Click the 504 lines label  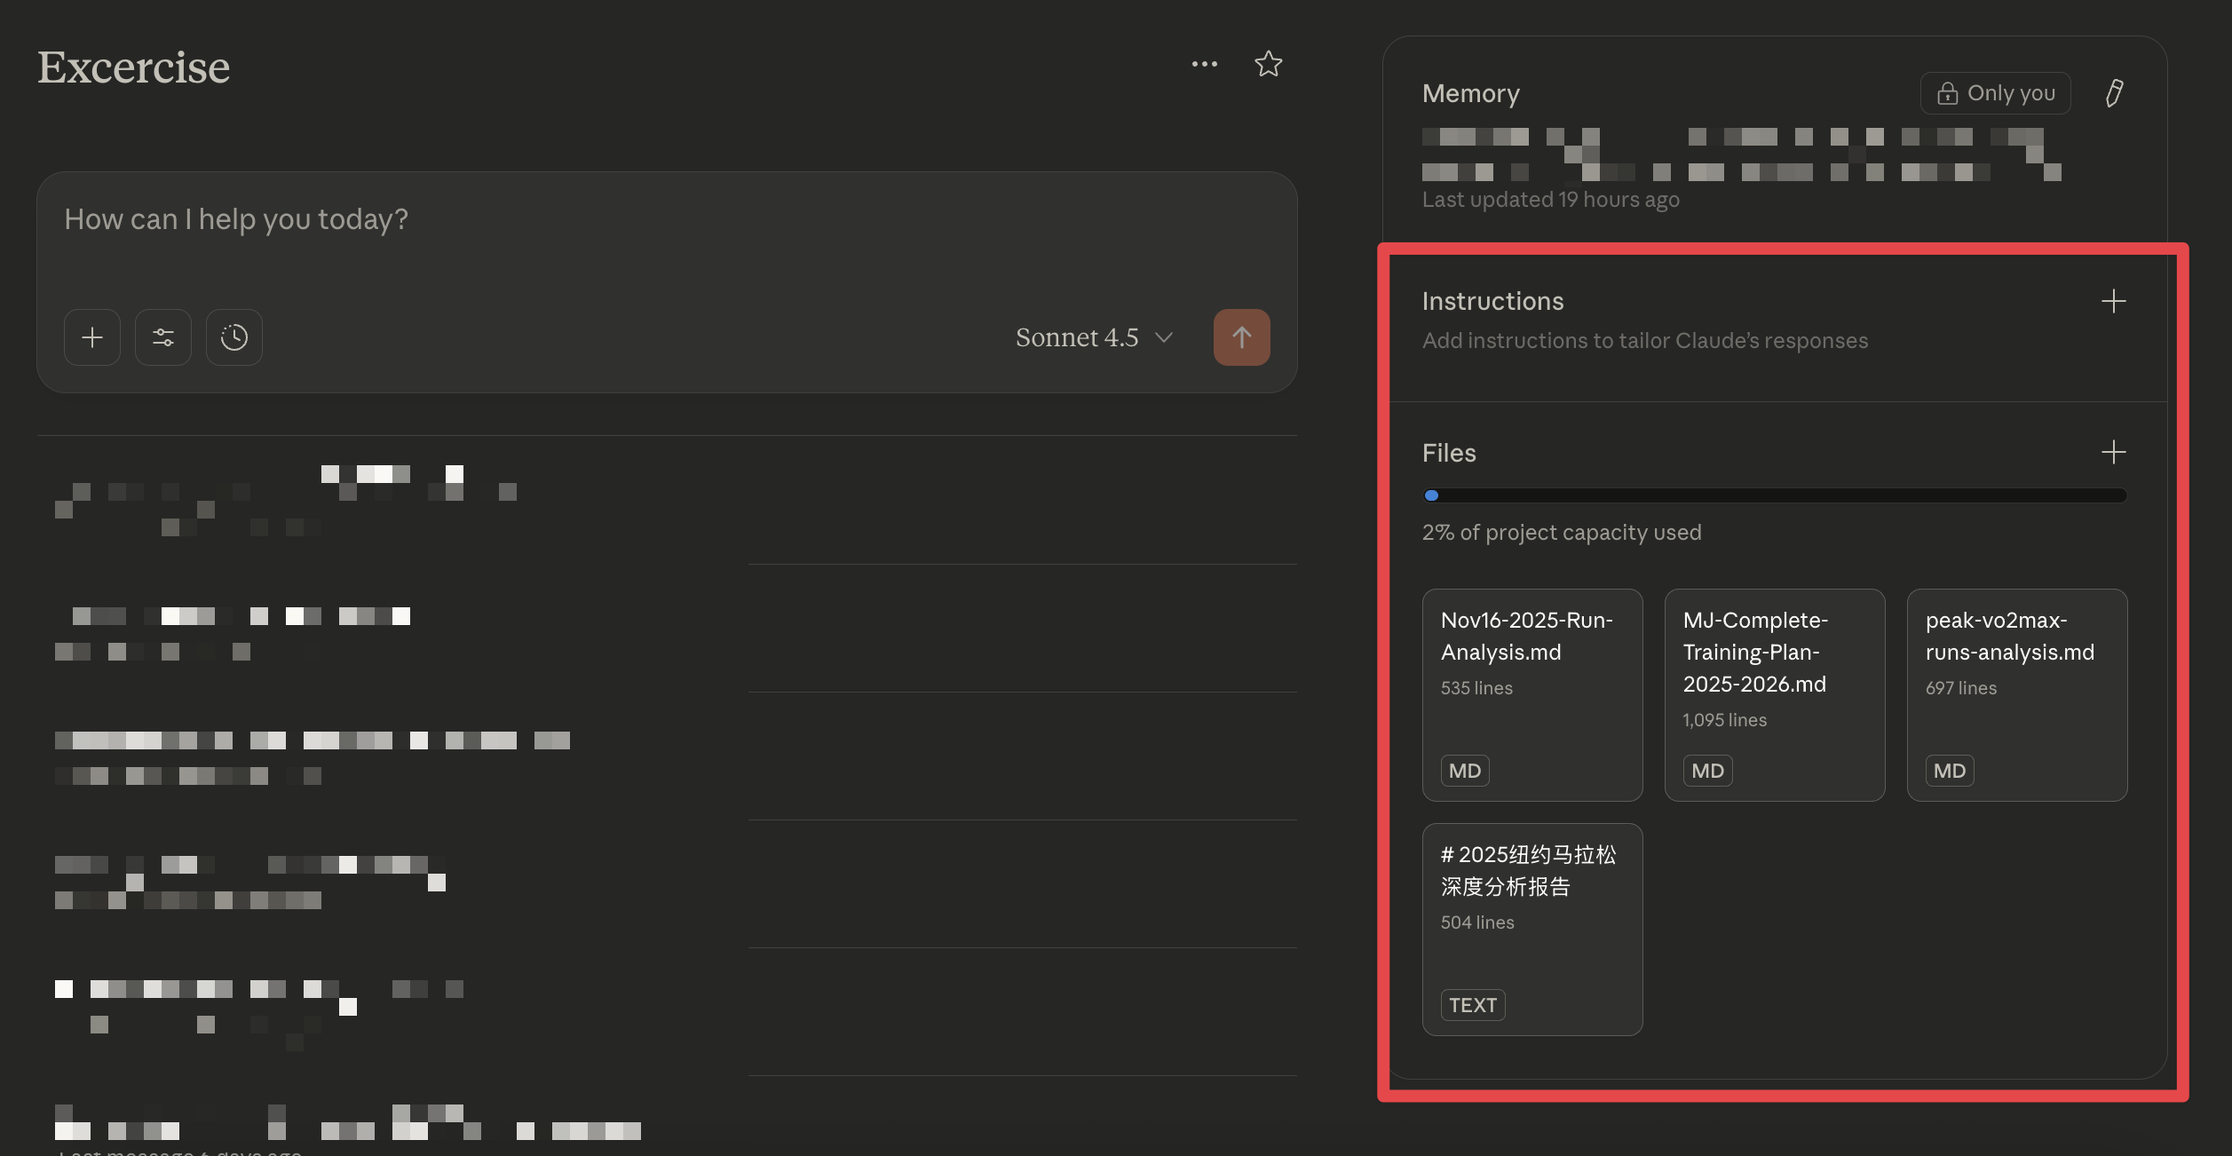pos(1477,922)
